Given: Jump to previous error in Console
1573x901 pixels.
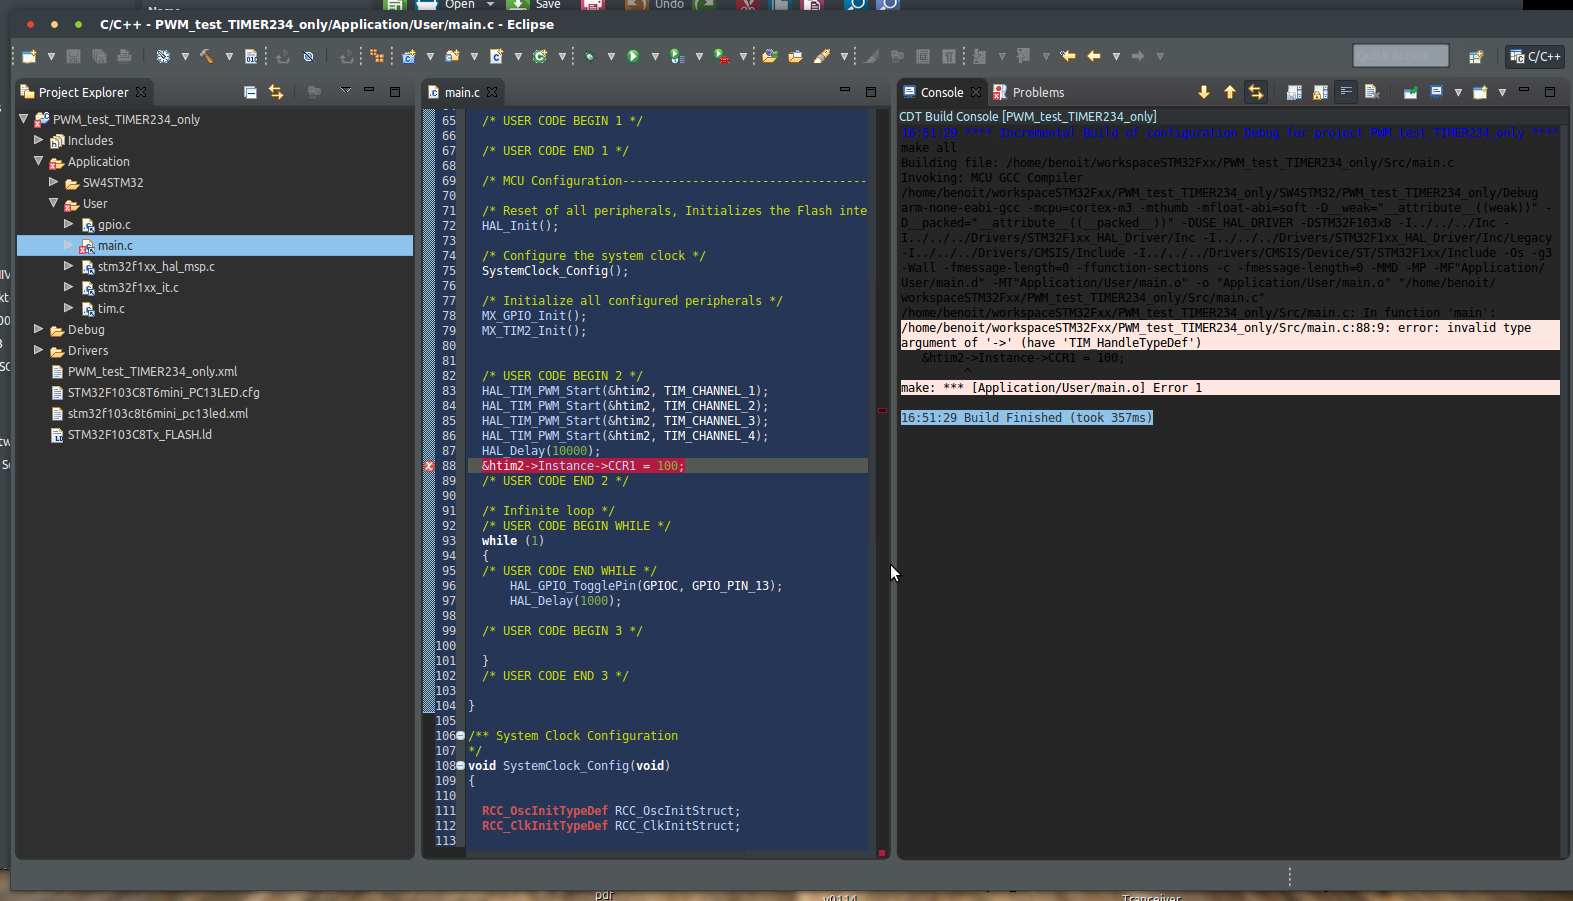Looking at the screenshot, I should [1230, 92].
